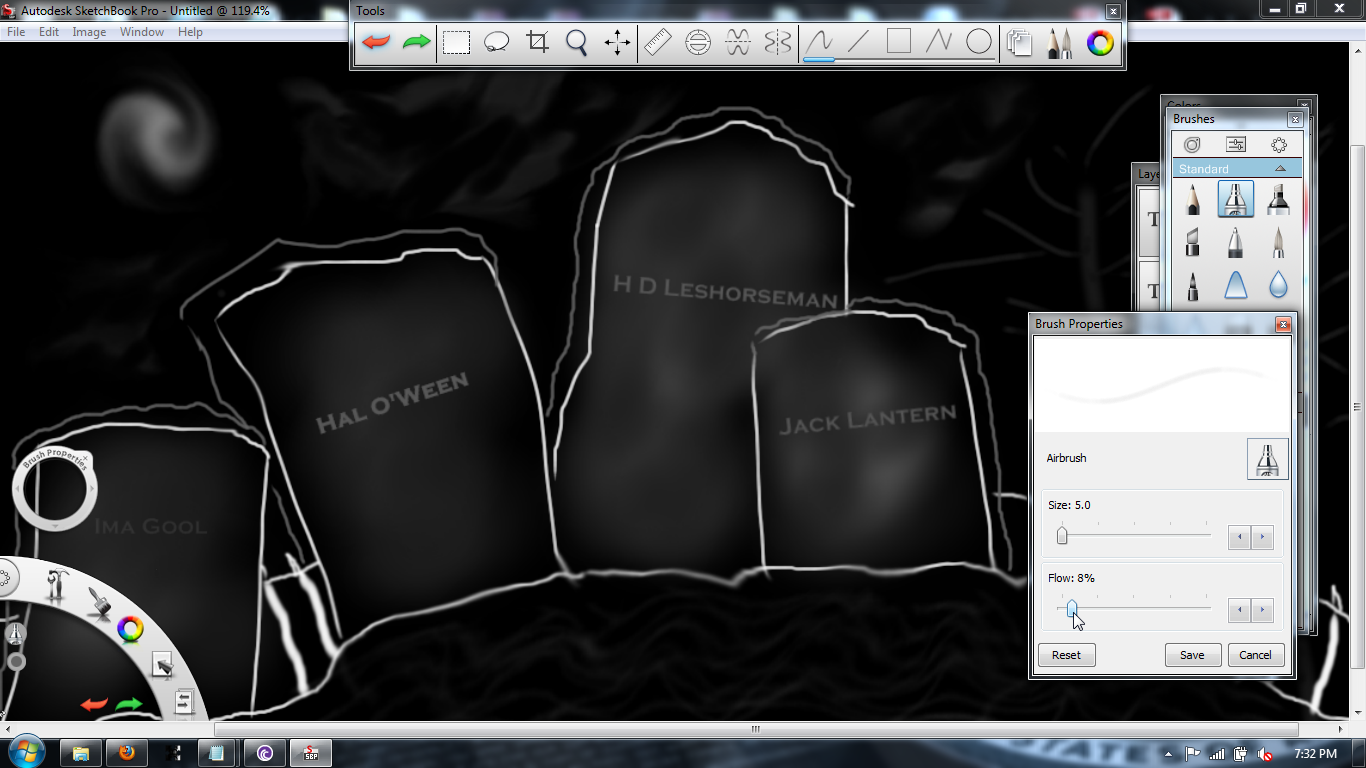The image size is (1366, 768).
Task: Launch Firefox from the taskbar
Action: click(x=127, y=753)
